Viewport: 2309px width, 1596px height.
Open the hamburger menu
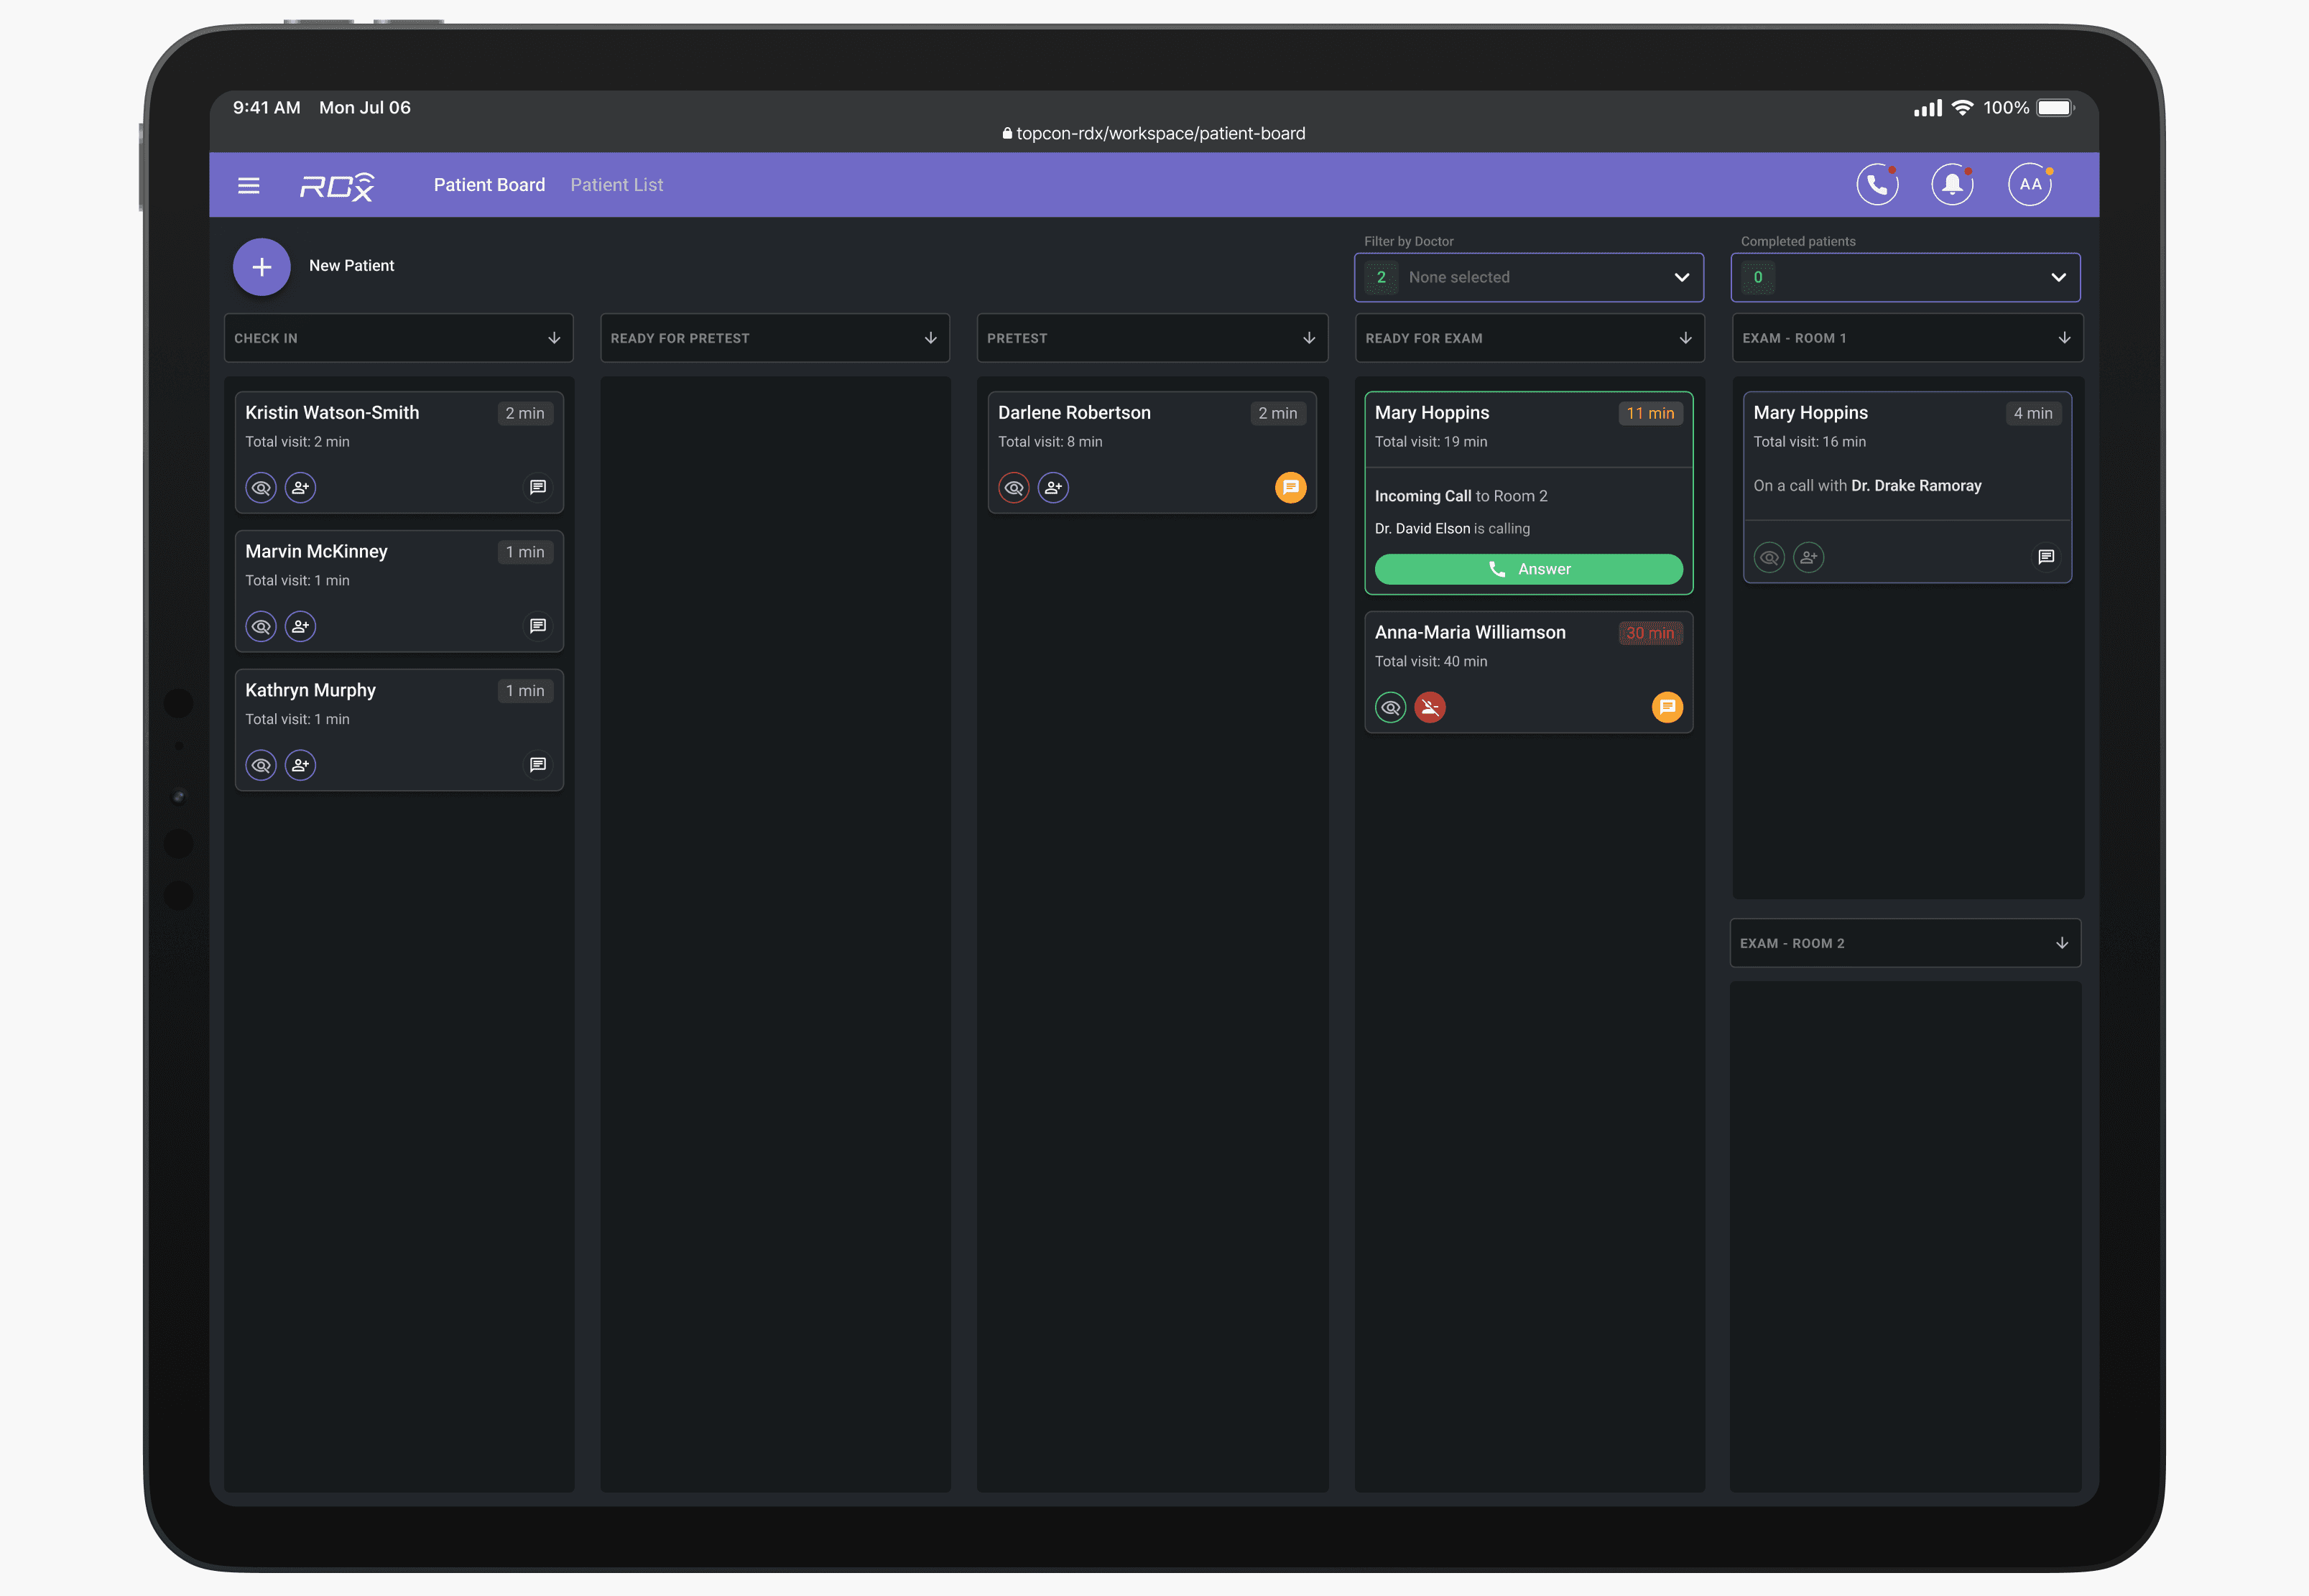tap(249, 185)
